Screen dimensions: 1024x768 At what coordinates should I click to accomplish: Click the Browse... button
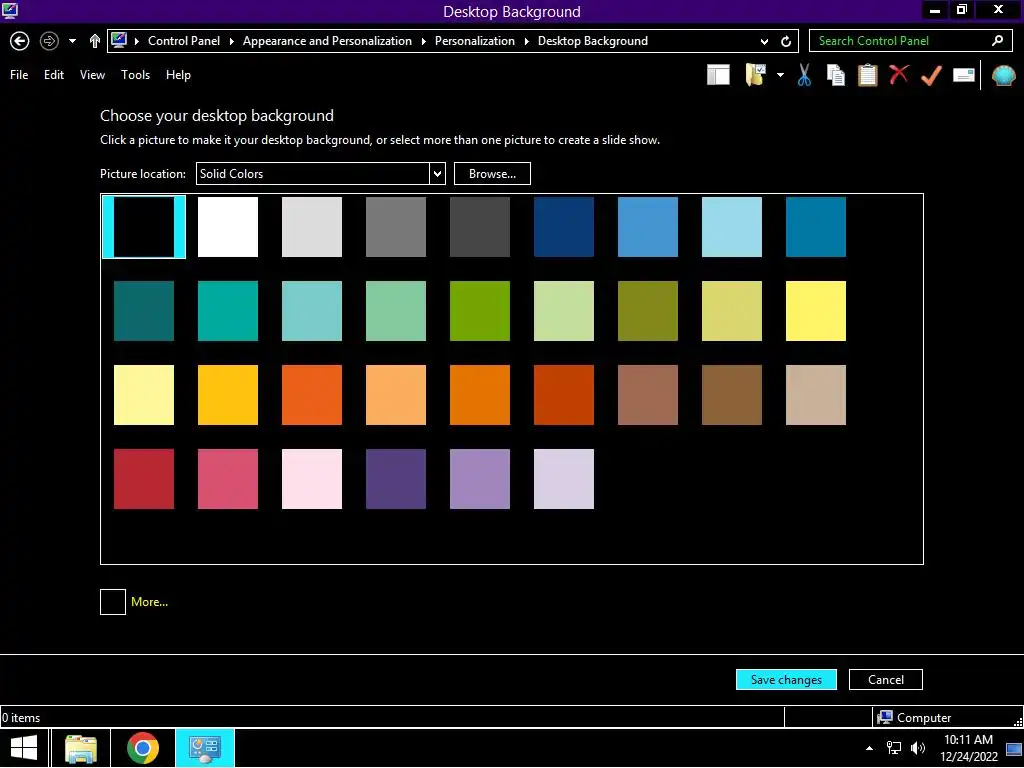(x=492, y=174)
